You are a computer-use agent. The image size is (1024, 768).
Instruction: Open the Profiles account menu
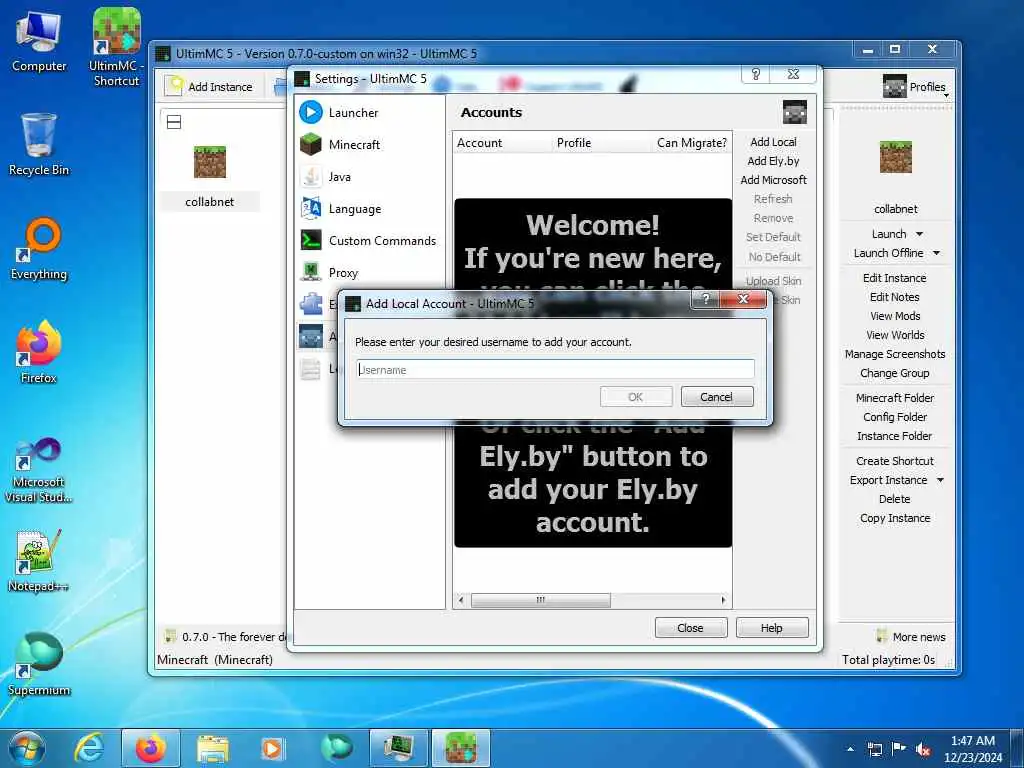point(916,86)
